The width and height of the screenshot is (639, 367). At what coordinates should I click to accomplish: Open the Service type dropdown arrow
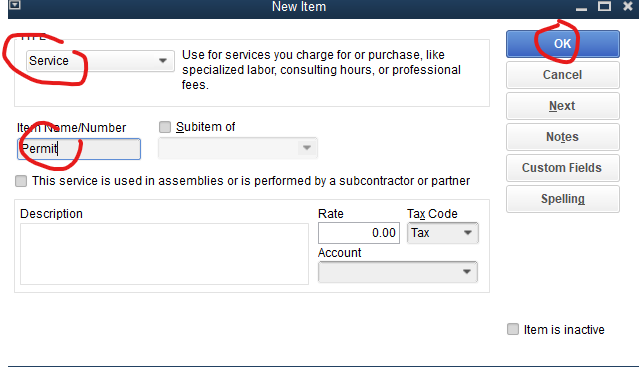[163, 61]
